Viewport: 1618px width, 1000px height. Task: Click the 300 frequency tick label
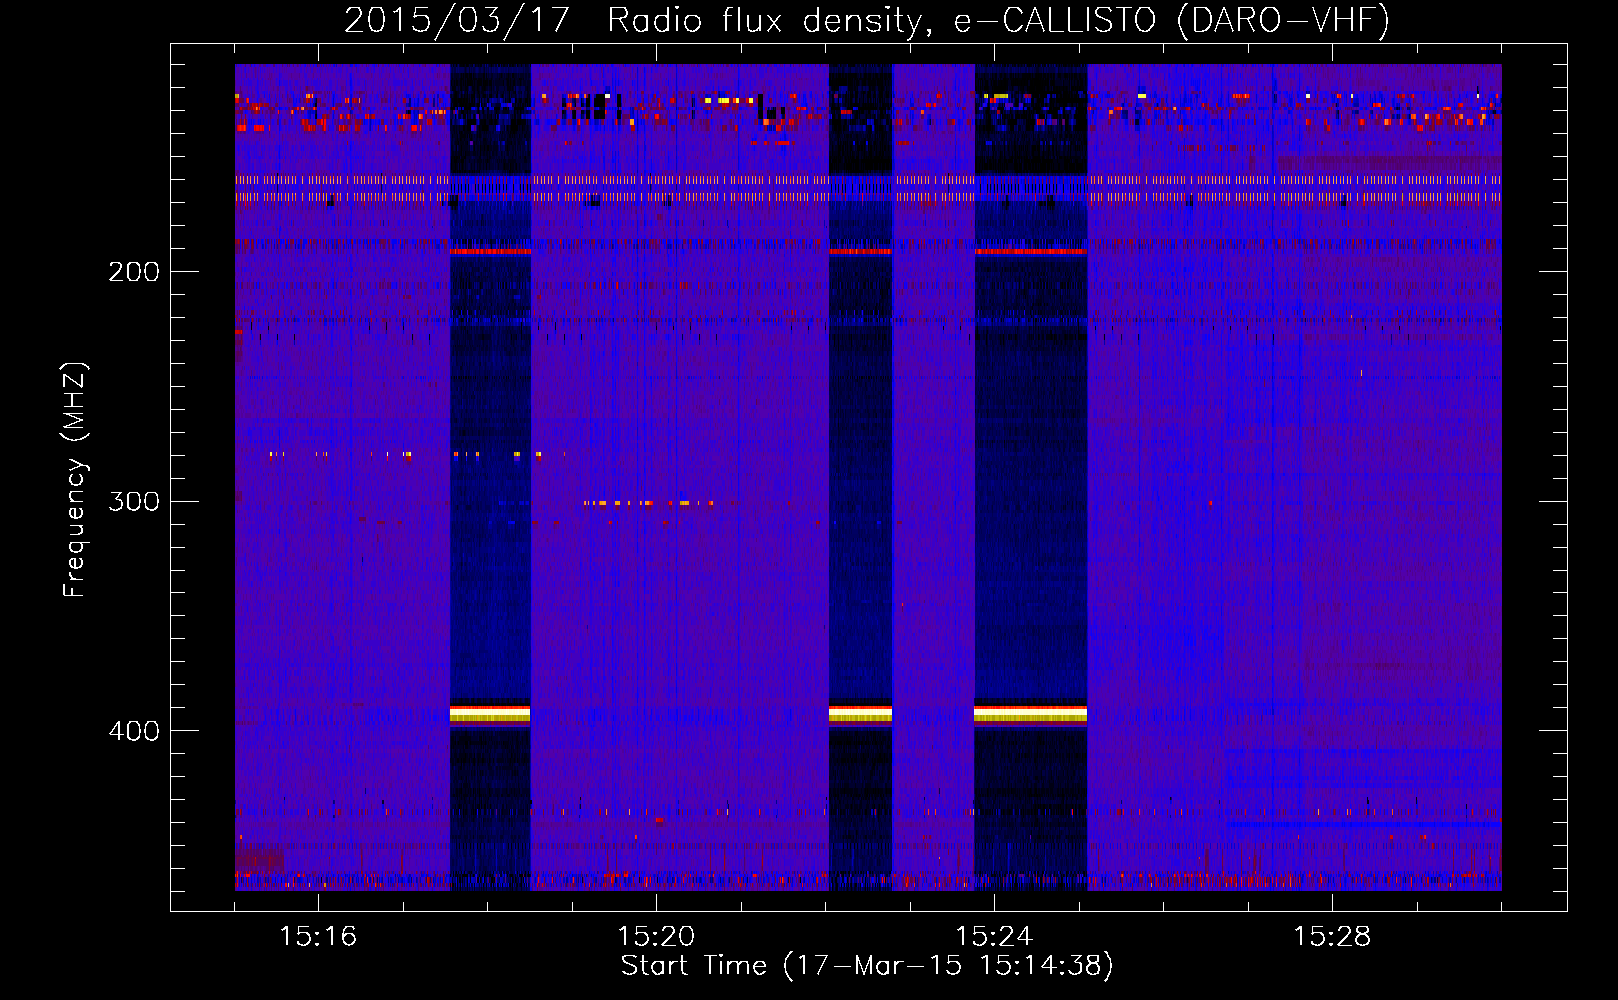(x=134, y=501)
